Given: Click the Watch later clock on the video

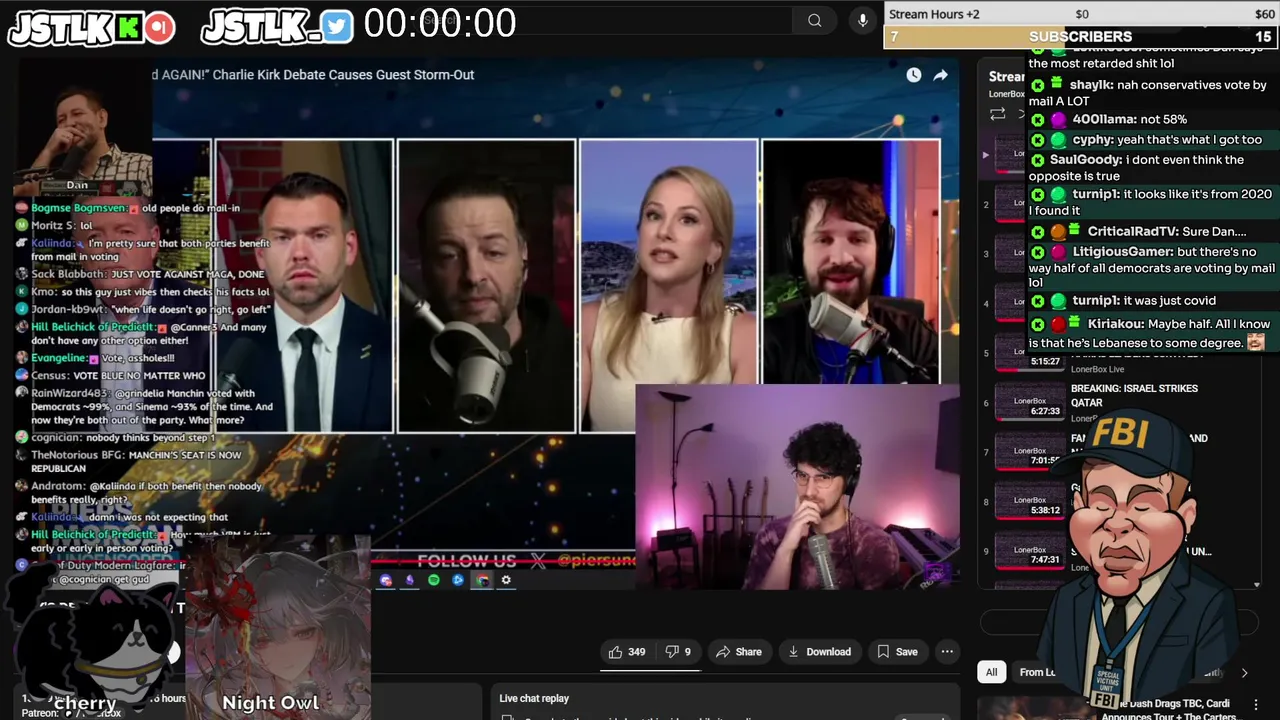Looking at the screenshot, I should [914, 75].
